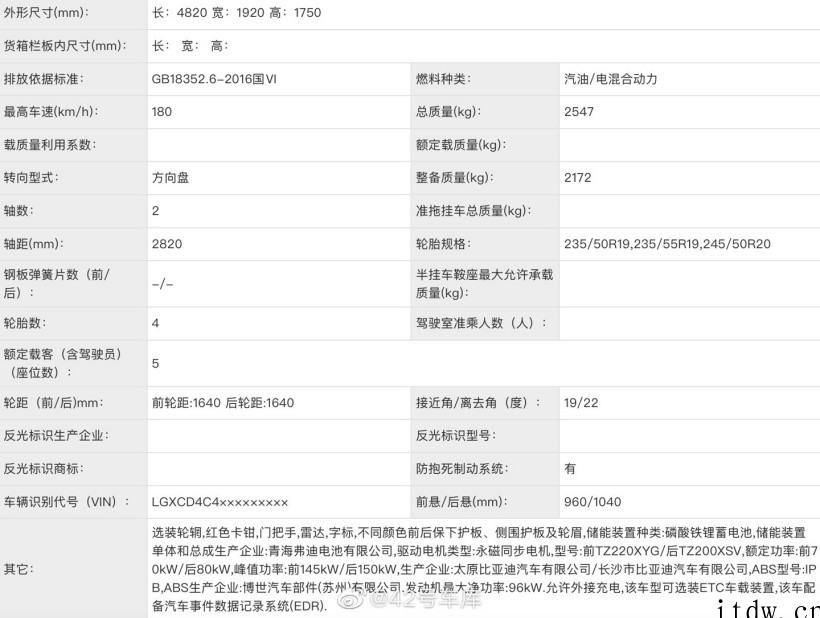
Task: Click the 排放依据标准 label
Action: point(44,79)
